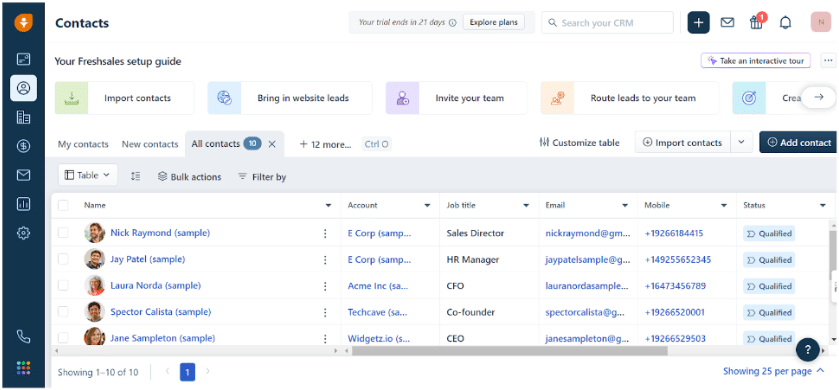Open the Nick Raymond (sample) contact link

point(160,233)
